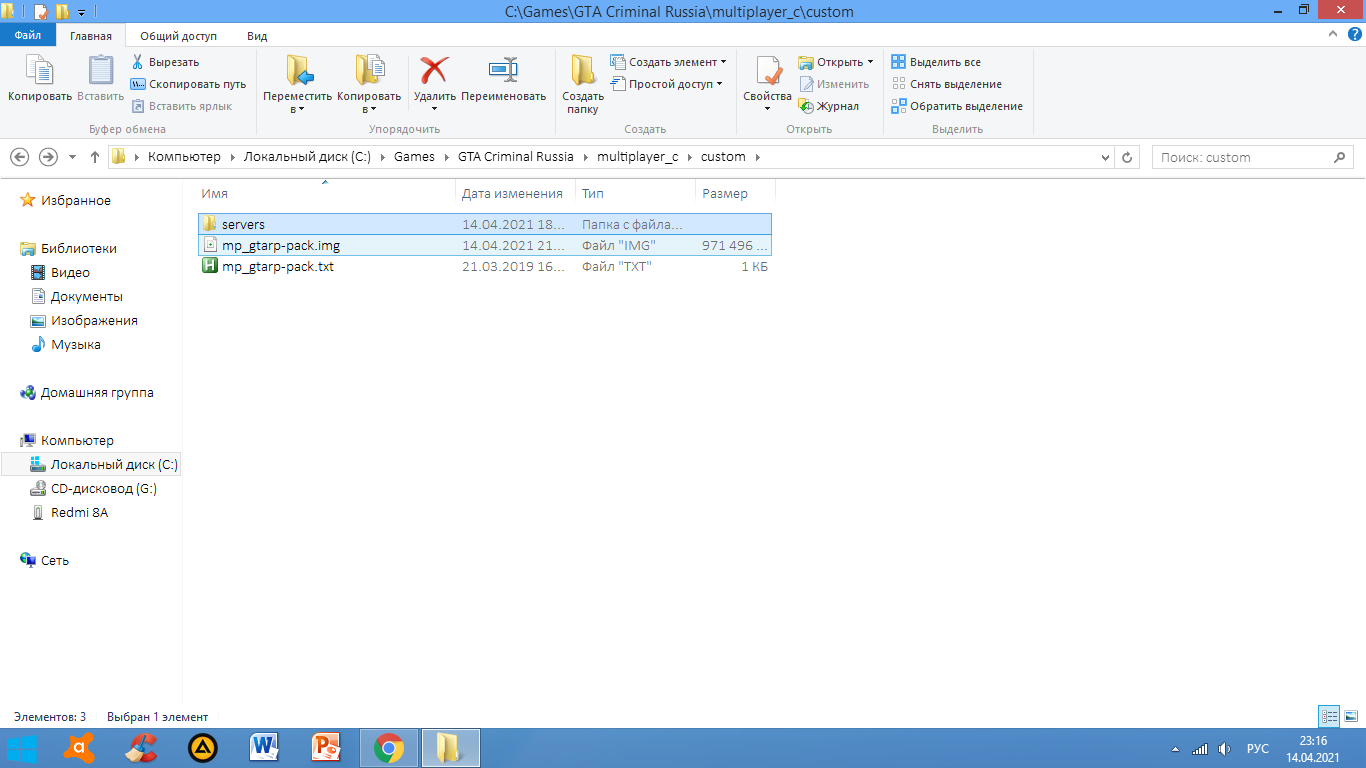The image size is (1366, 768).
Task: Switch to the Вид ribbon tab
Action: [257, 35]
